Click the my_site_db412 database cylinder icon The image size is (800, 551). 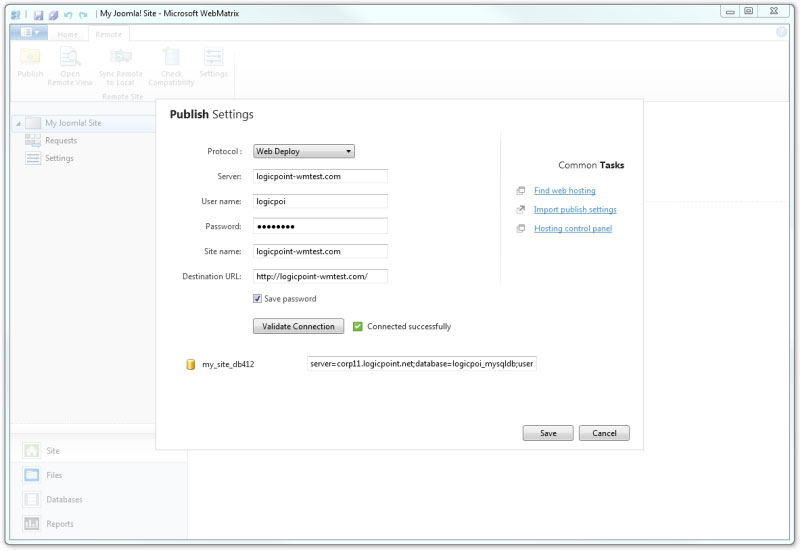pos(190,364)
